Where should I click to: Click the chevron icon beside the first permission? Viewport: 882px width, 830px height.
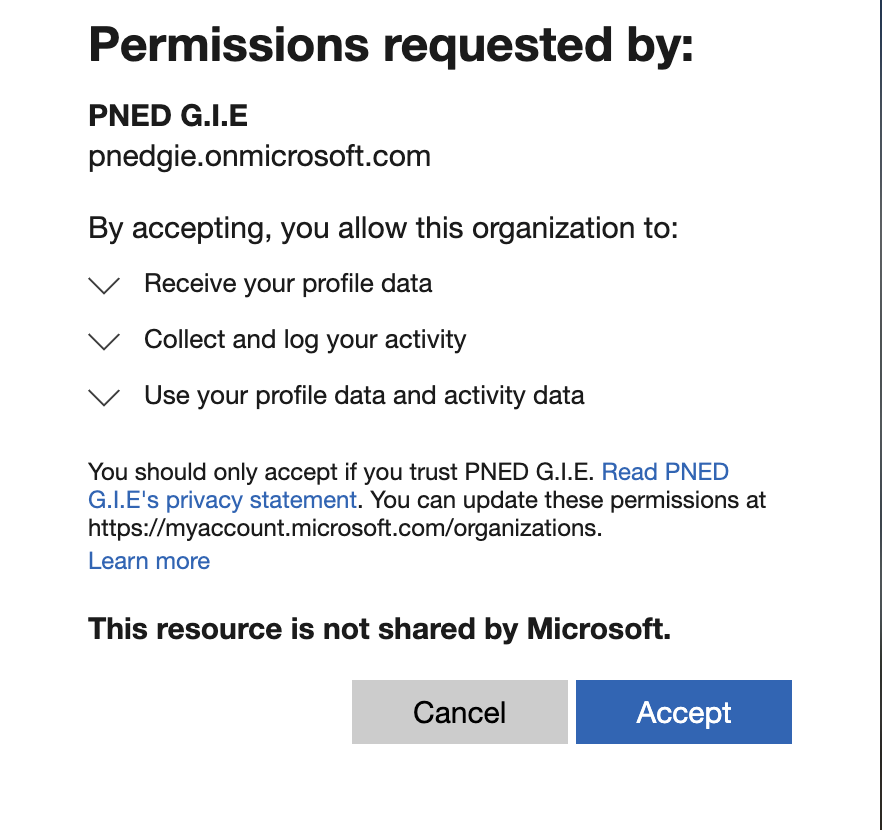[x=103, y=286]
